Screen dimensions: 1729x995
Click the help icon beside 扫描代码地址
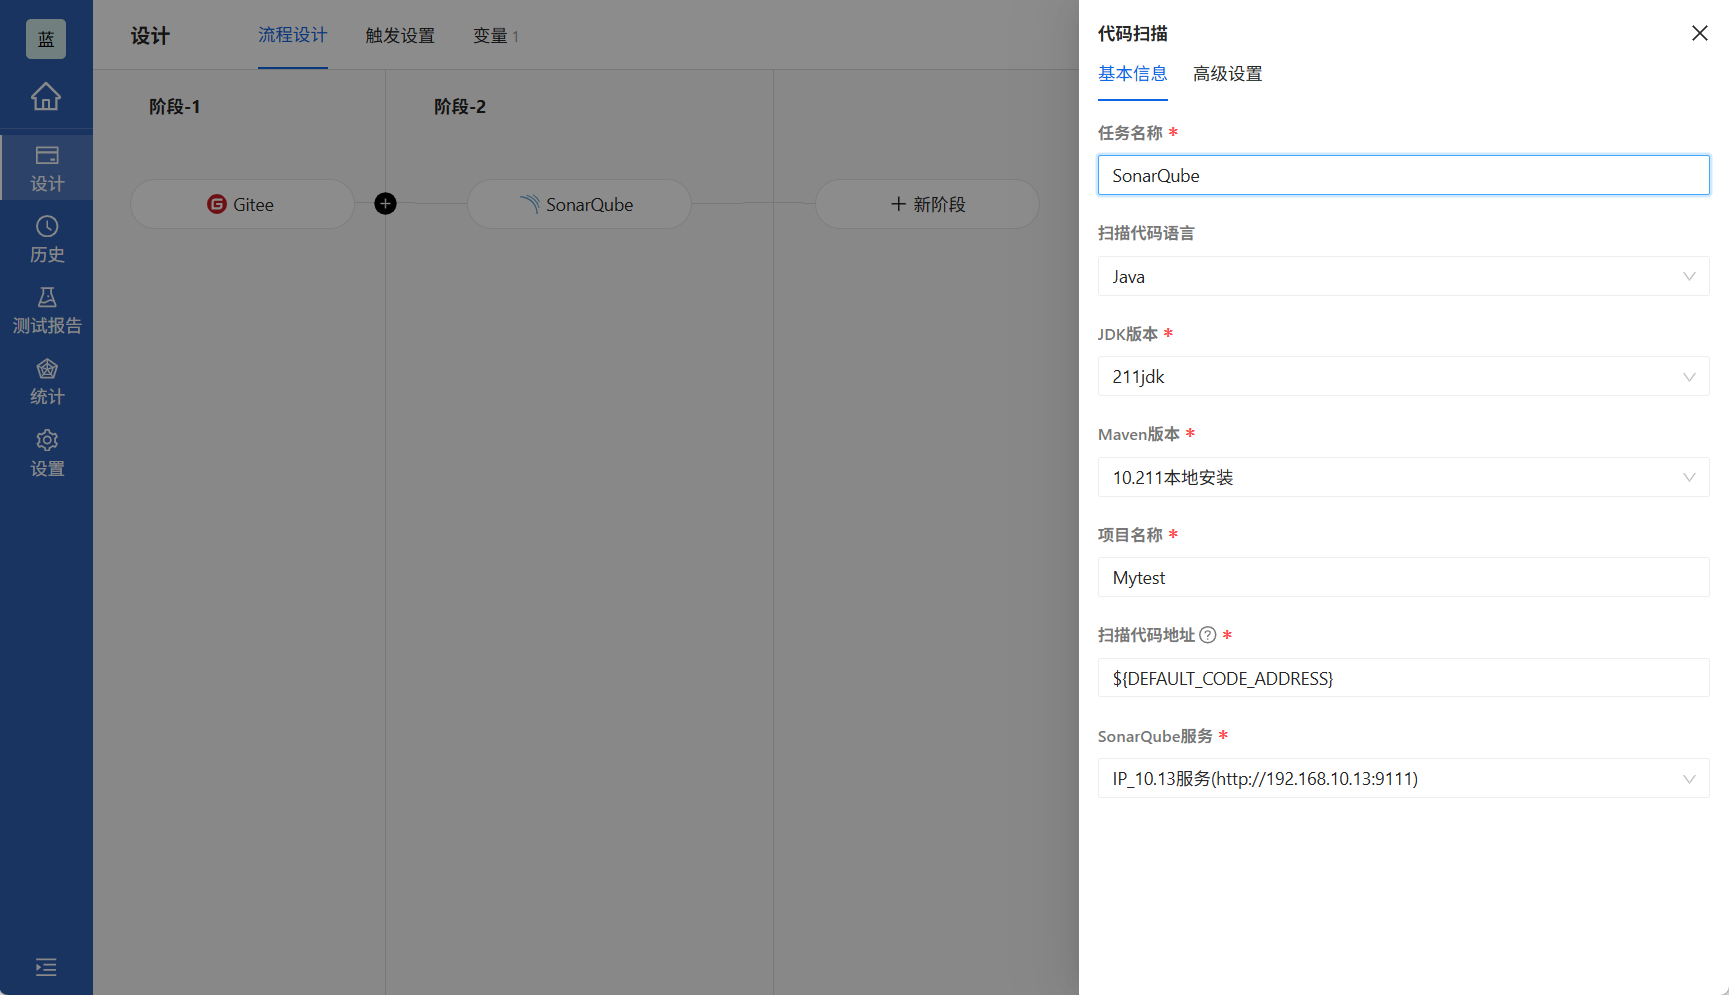point(1208,635)
